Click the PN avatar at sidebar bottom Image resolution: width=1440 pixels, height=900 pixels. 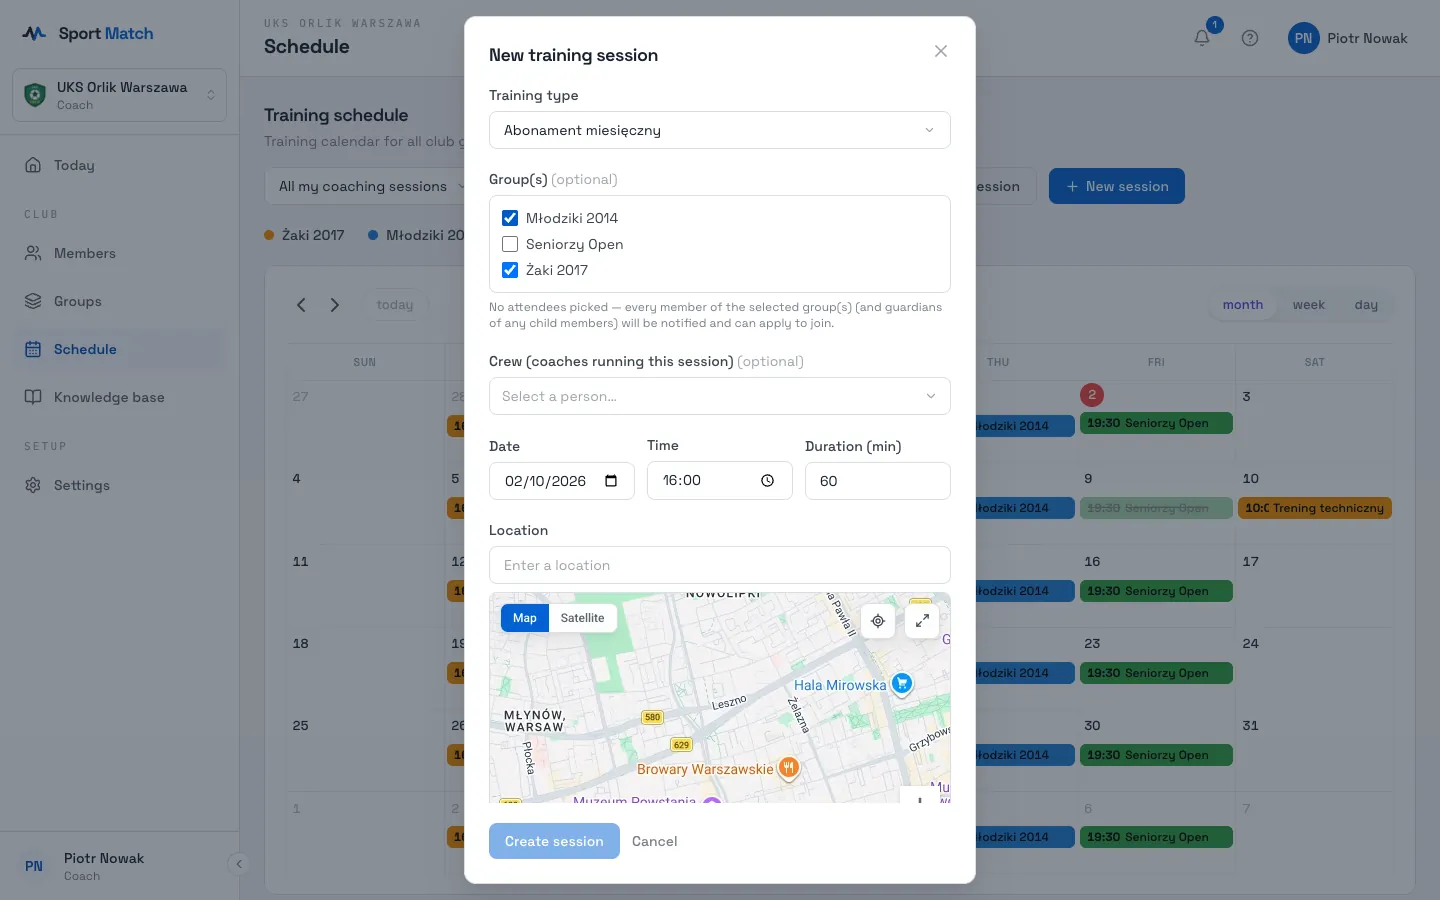click(34, 866)
